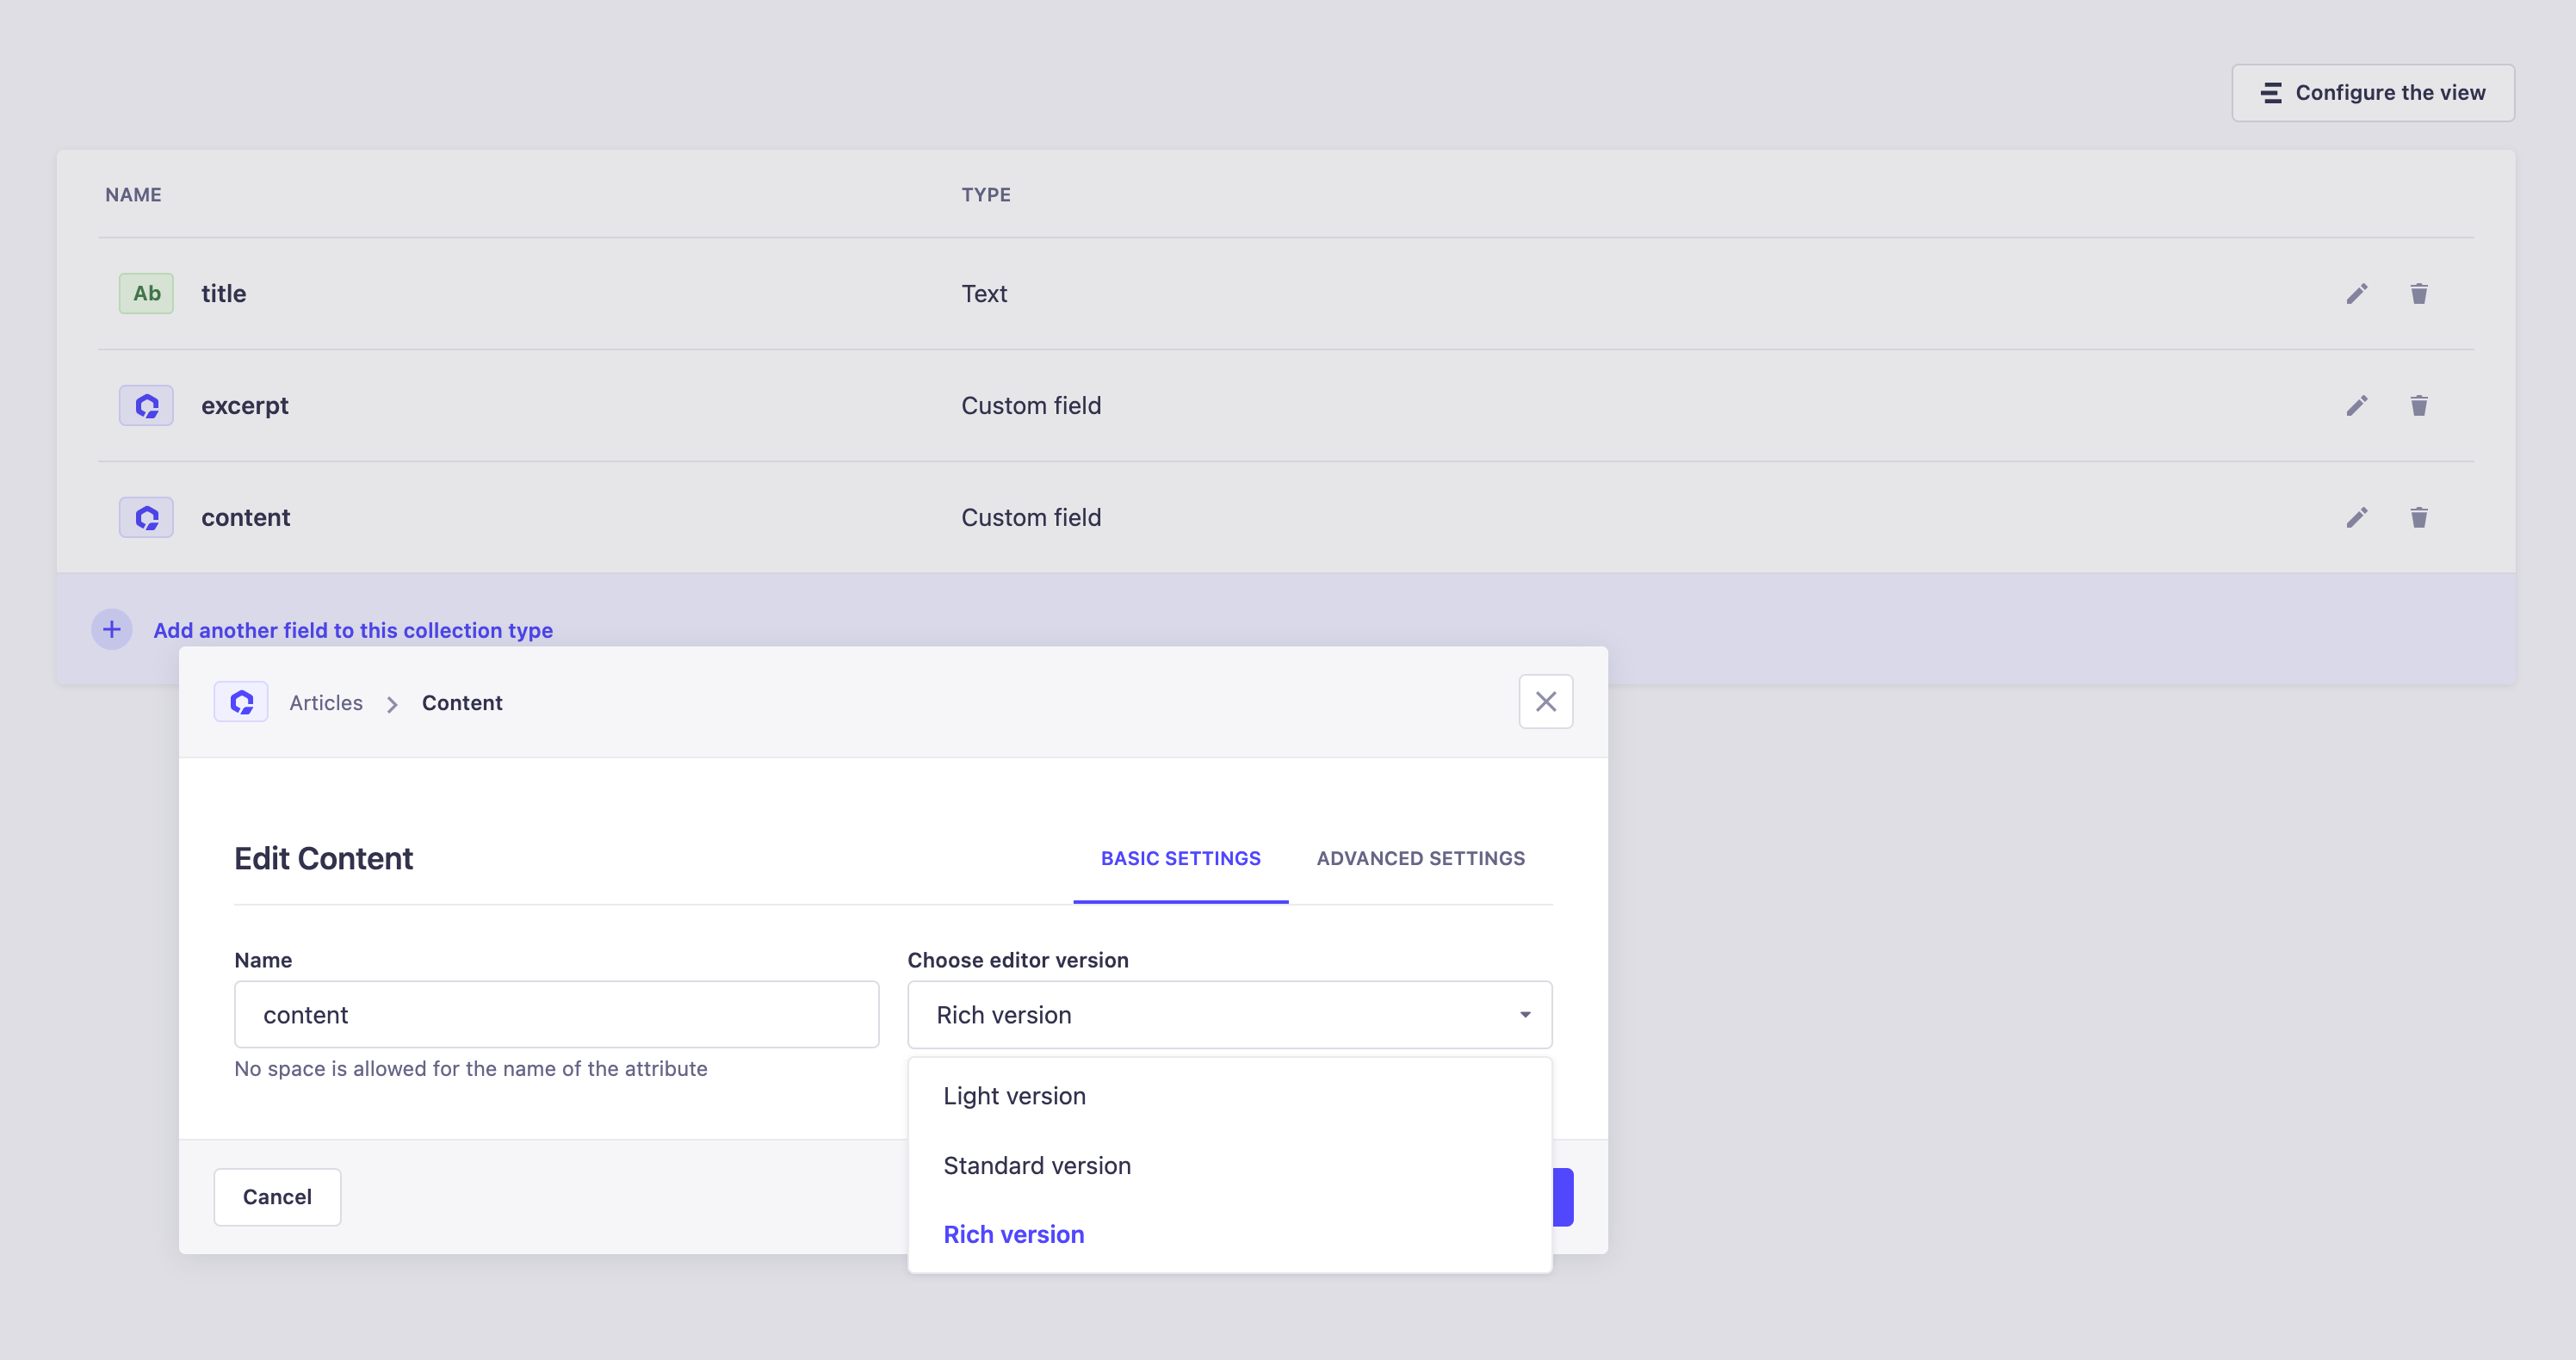Click inside the Name input field
This screenshot has width=2576, height=1360.
click(556, 1014)
